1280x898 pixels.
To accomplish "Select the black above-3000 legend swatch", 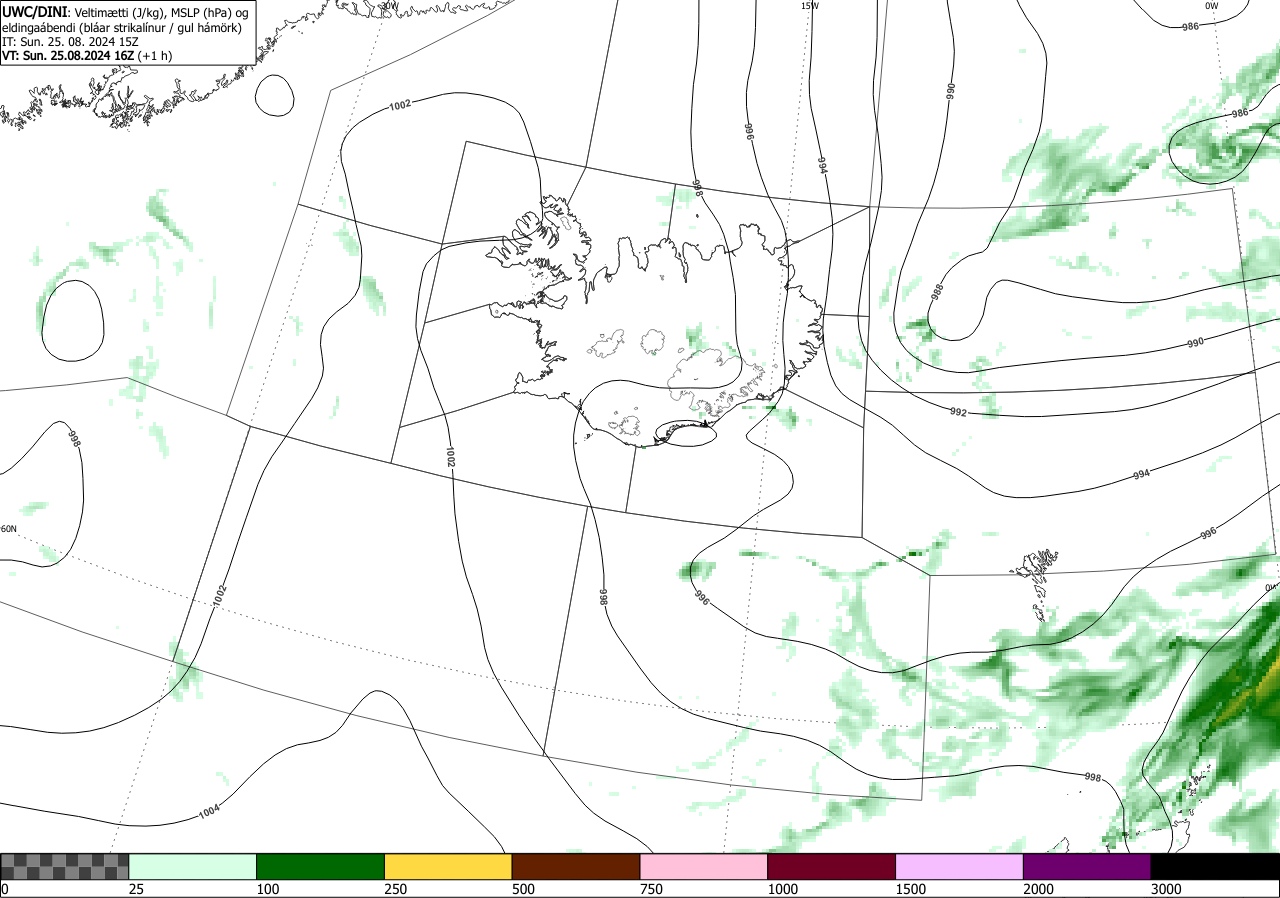I will coord(1215,866).
